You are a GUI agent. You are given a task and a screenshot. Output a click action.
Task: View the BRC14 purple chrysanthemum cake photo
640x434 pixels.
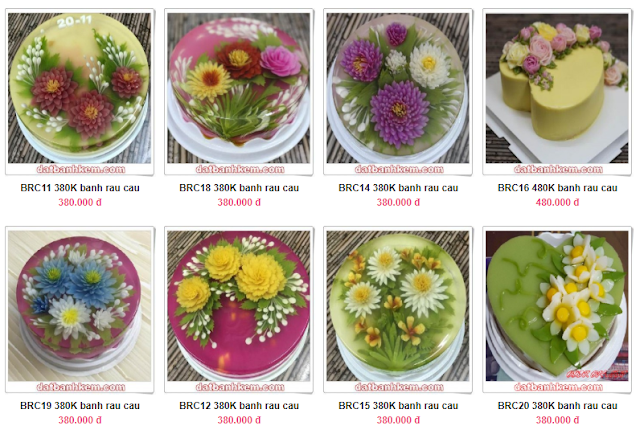pos(398,92)
